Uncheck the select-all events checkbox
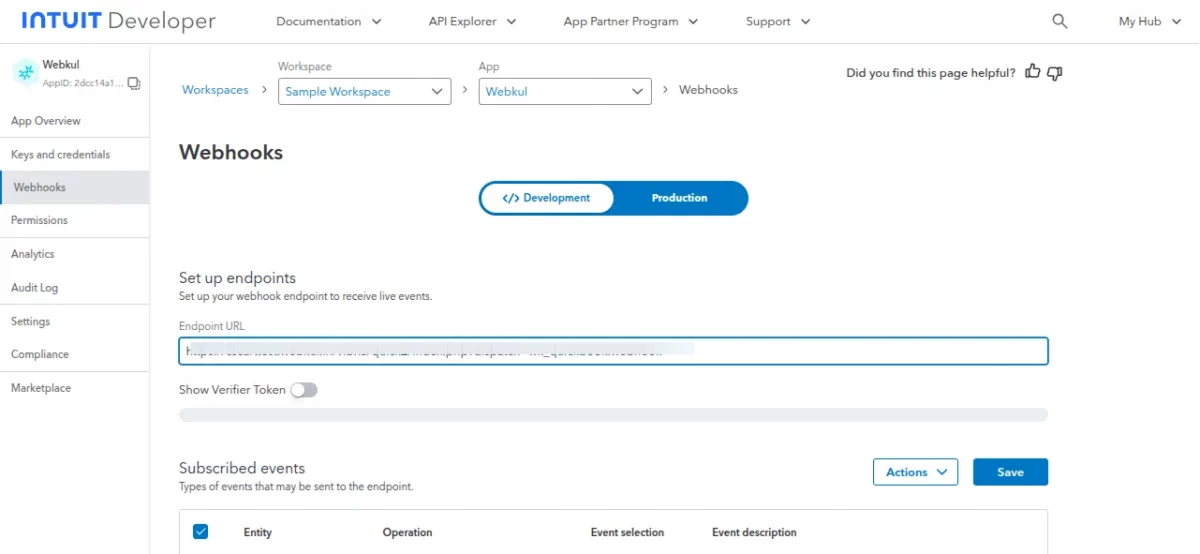This screenshot has width=1200, height=554. point(200,532)
